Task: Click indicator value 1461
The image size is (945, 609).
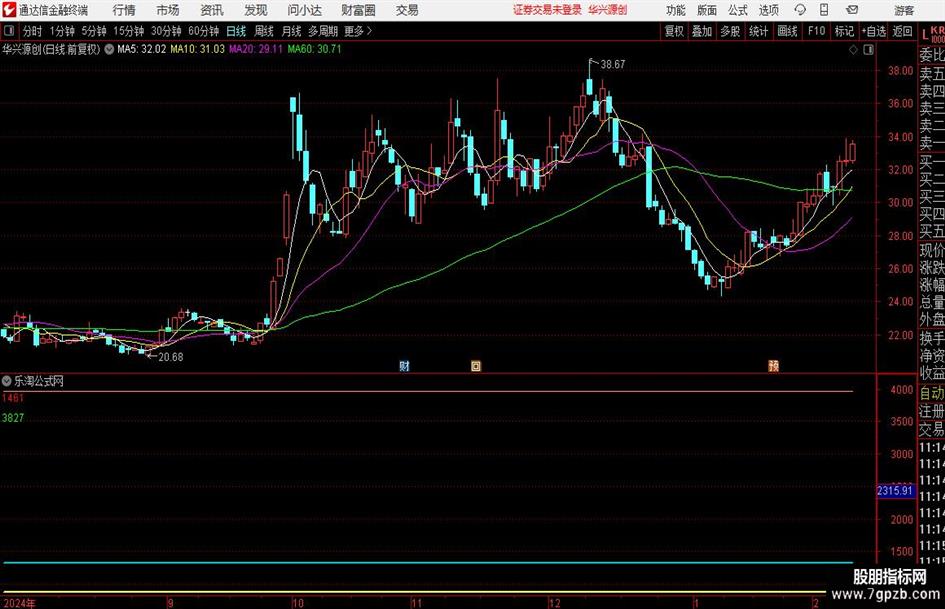Action: click(x=13, y=398)
